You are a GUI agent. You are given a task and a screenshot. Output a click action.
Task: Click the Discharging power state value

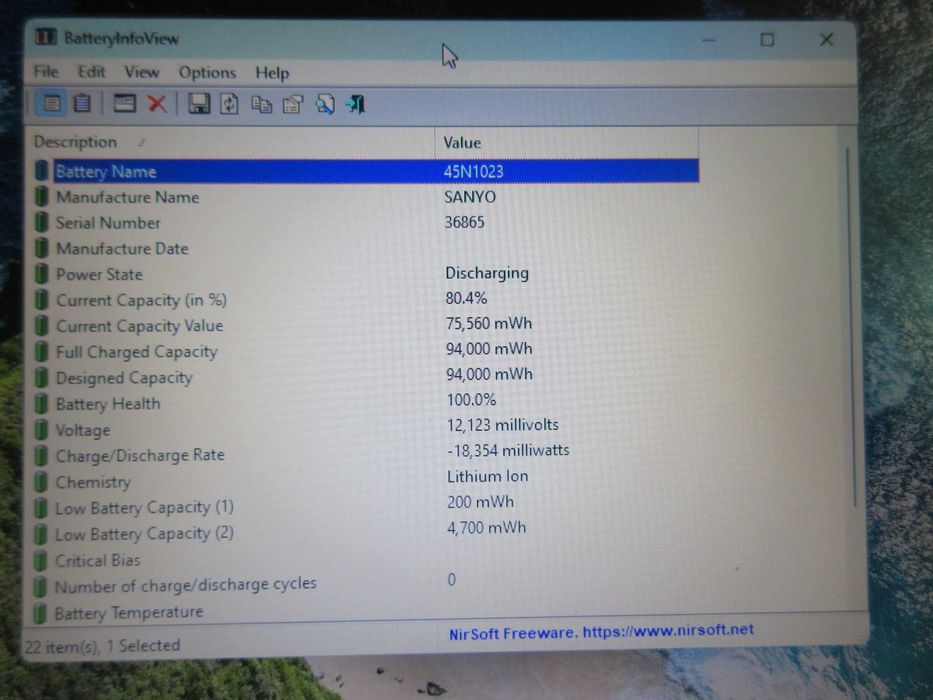pyautogui.click(x=487, y=273)
